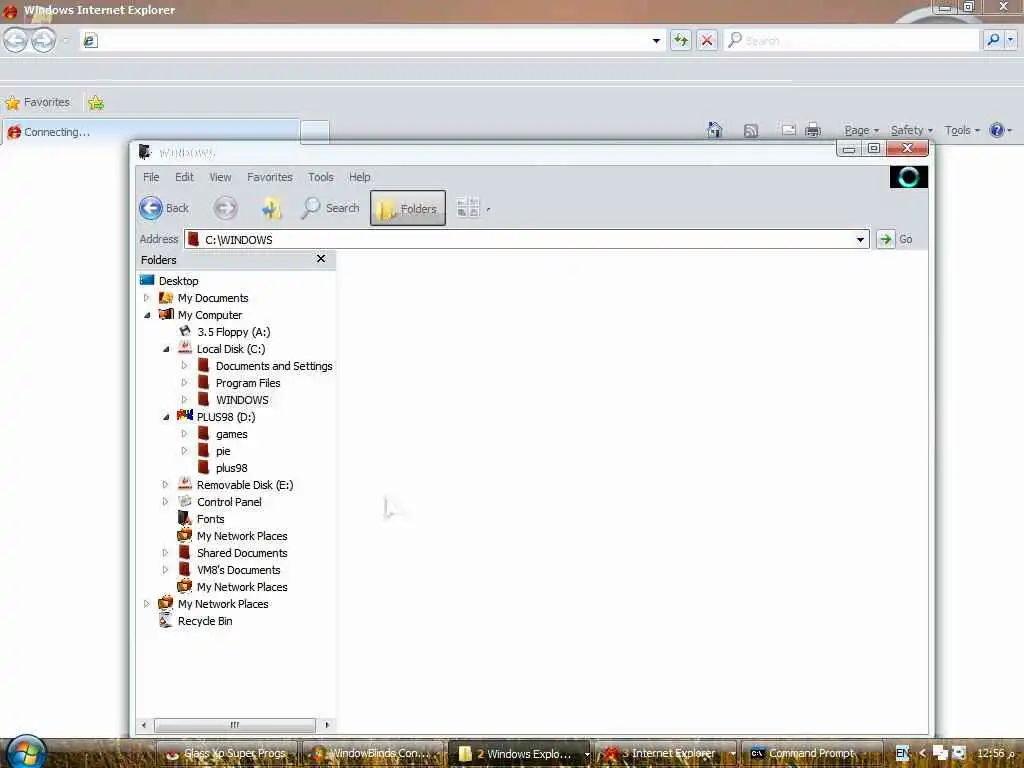Open the Page menu in IE
The height and width of the screenshot is (768, 1024).
coord(861,130)
